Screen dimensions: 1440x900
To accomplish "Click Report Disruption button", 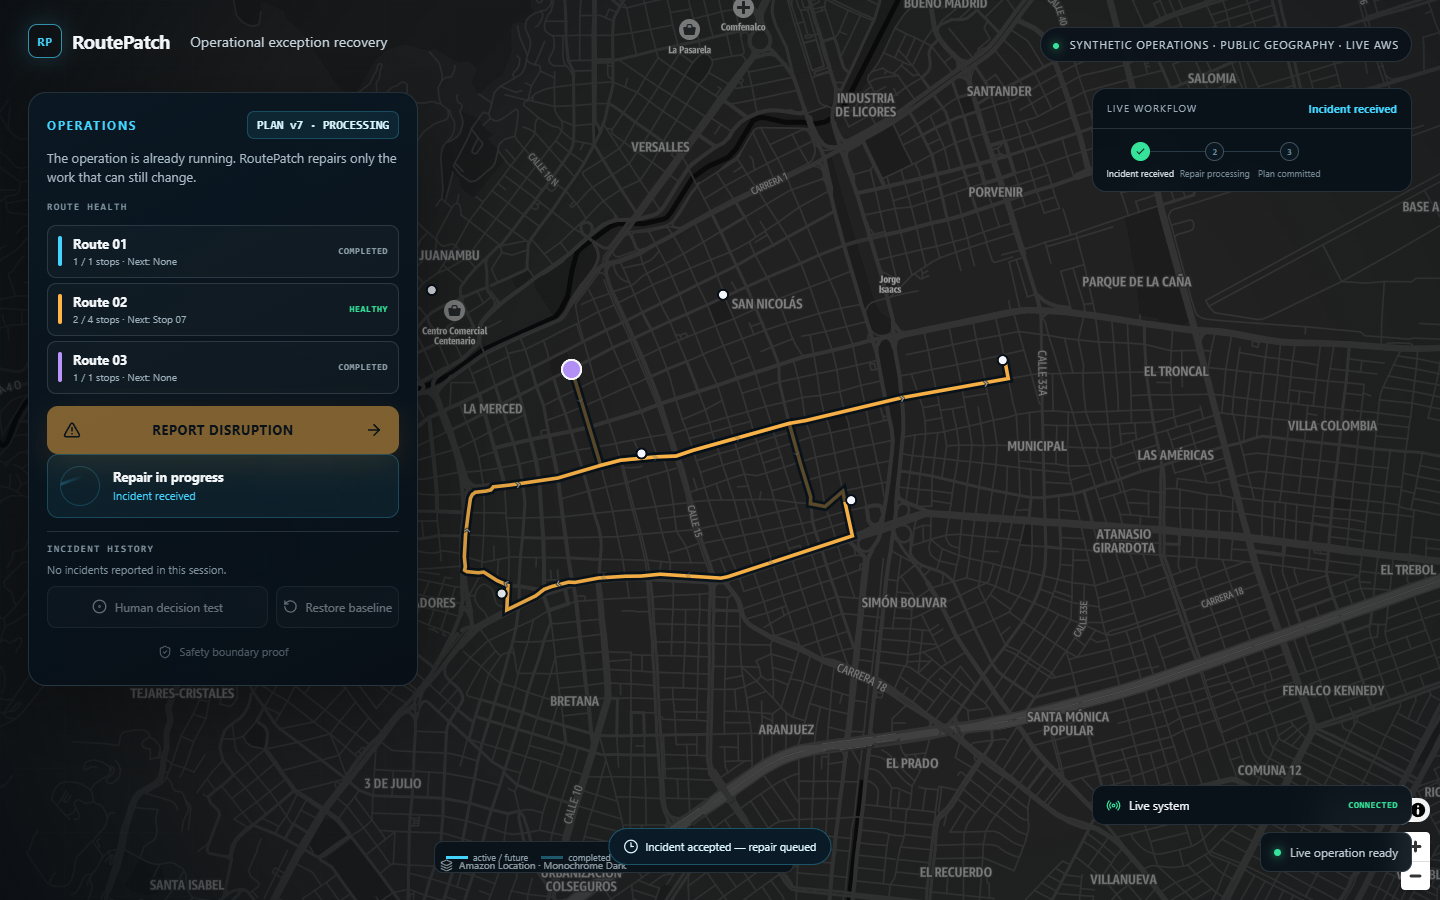I will (223, 430).
